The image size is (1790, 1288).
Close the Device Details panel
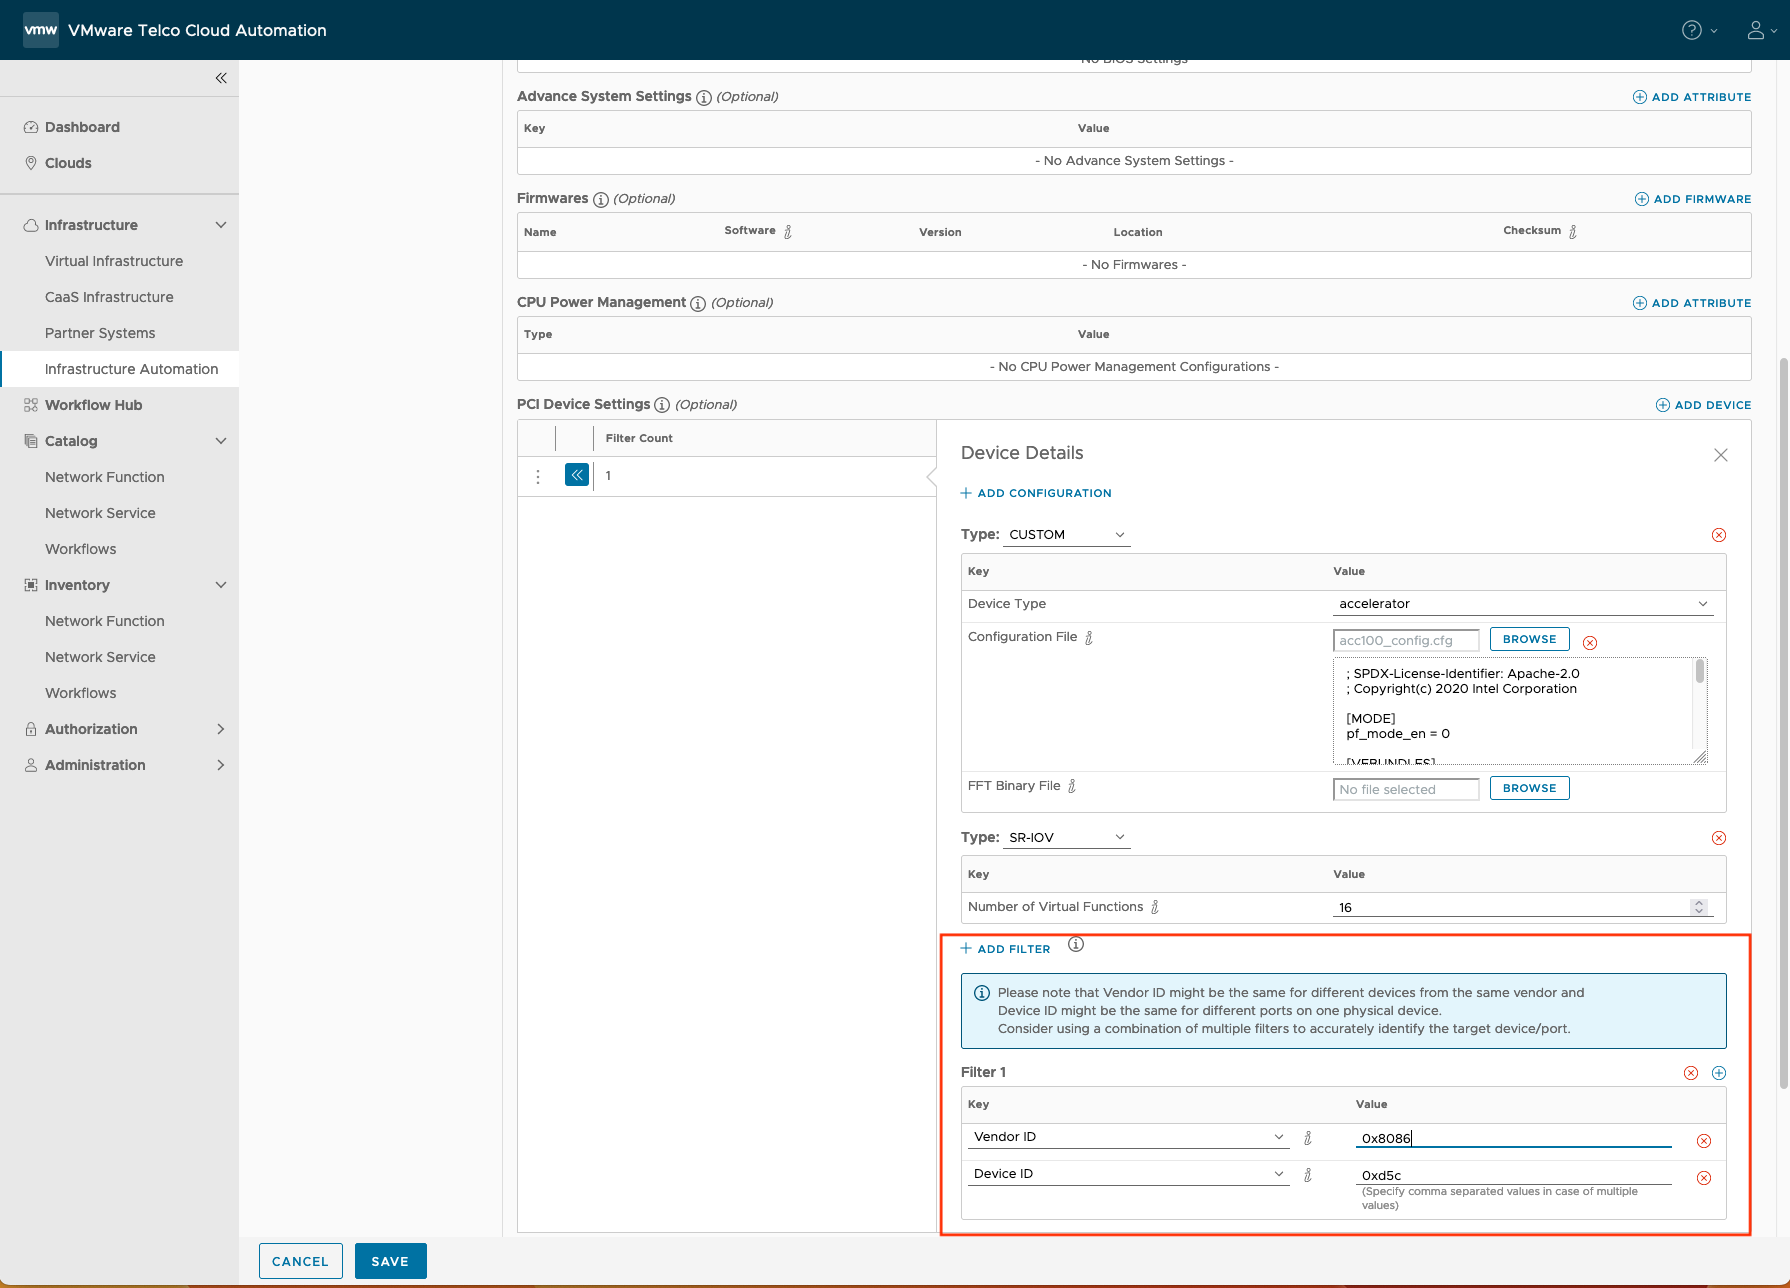pos(1721,455)
